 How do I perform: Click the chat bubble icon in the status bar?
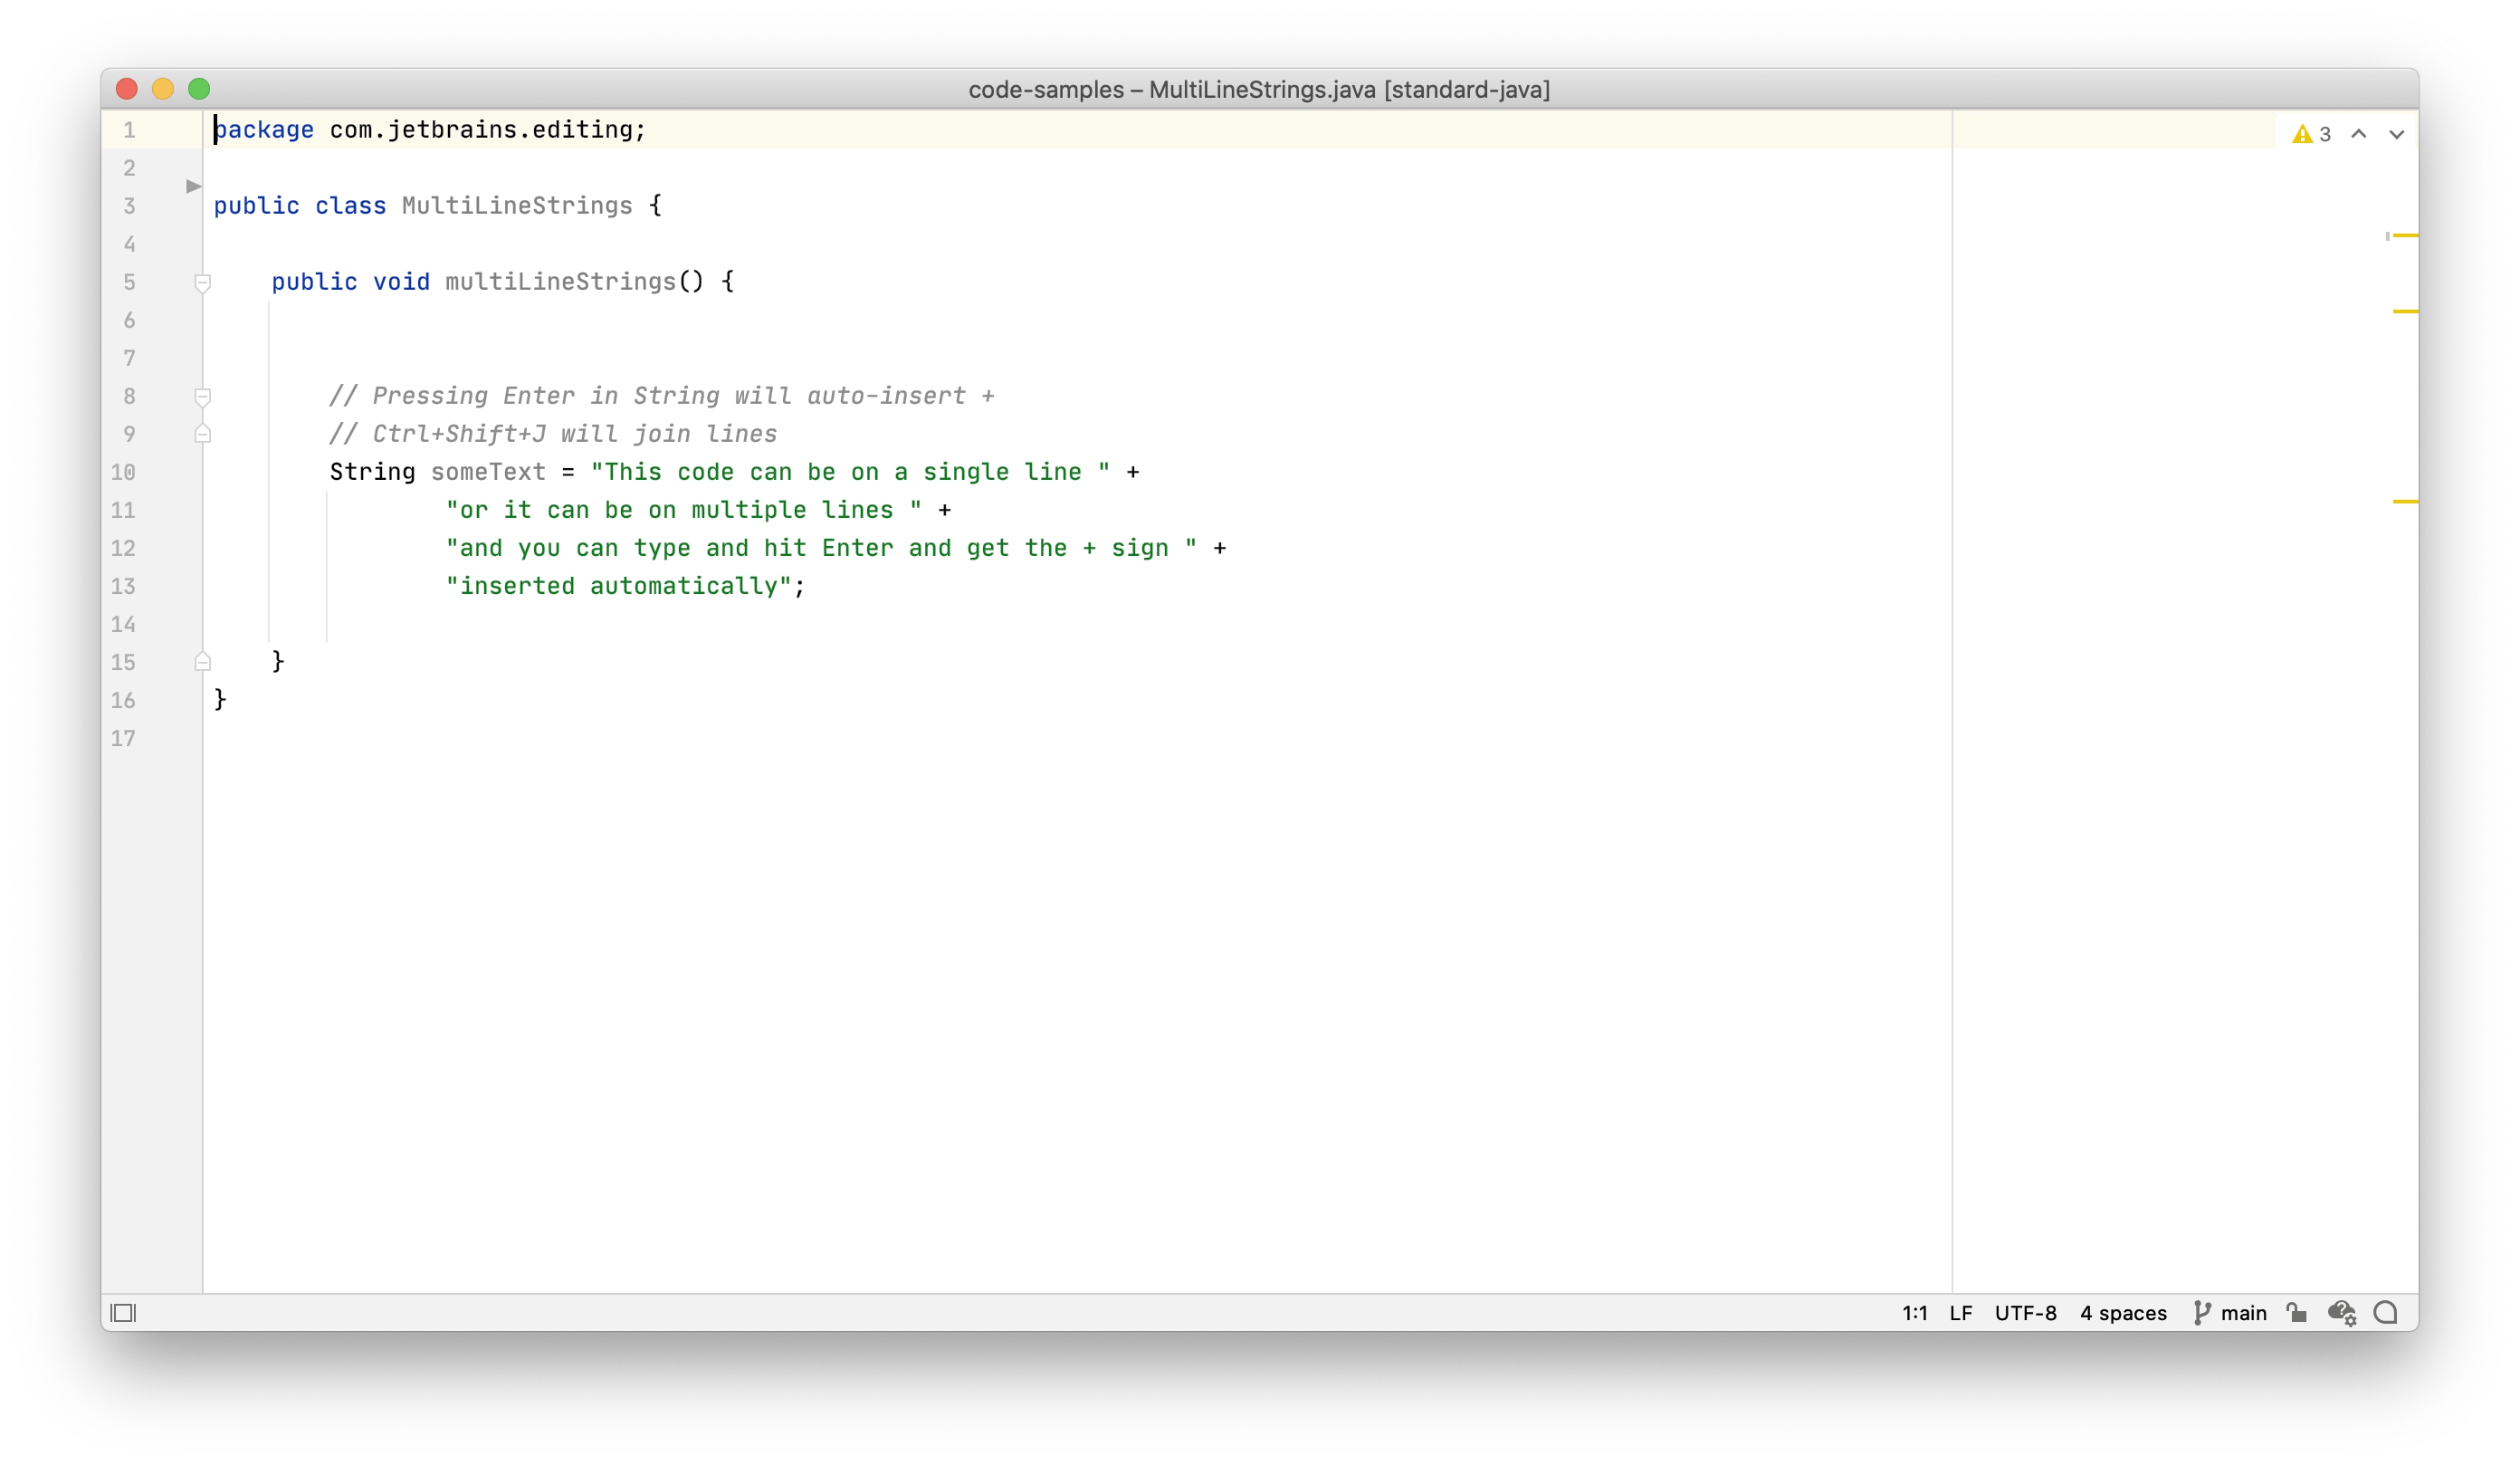pyautogui.click(x=2386, y=1312)
